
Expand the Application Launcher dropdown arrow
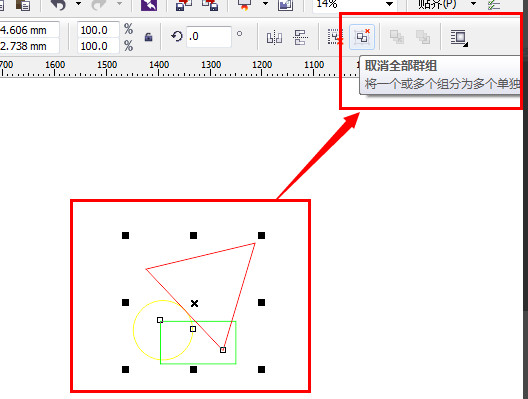[265, 4]
